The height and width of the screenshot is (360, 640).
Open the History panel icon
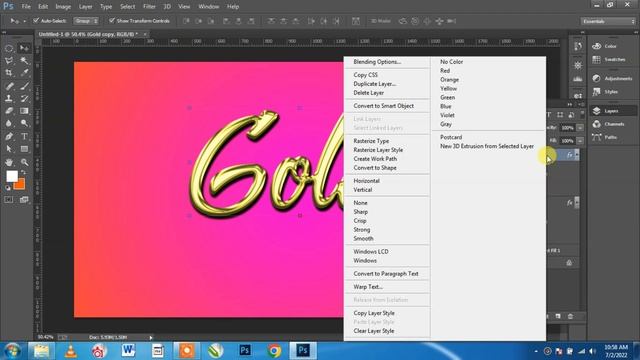[578, 47]
